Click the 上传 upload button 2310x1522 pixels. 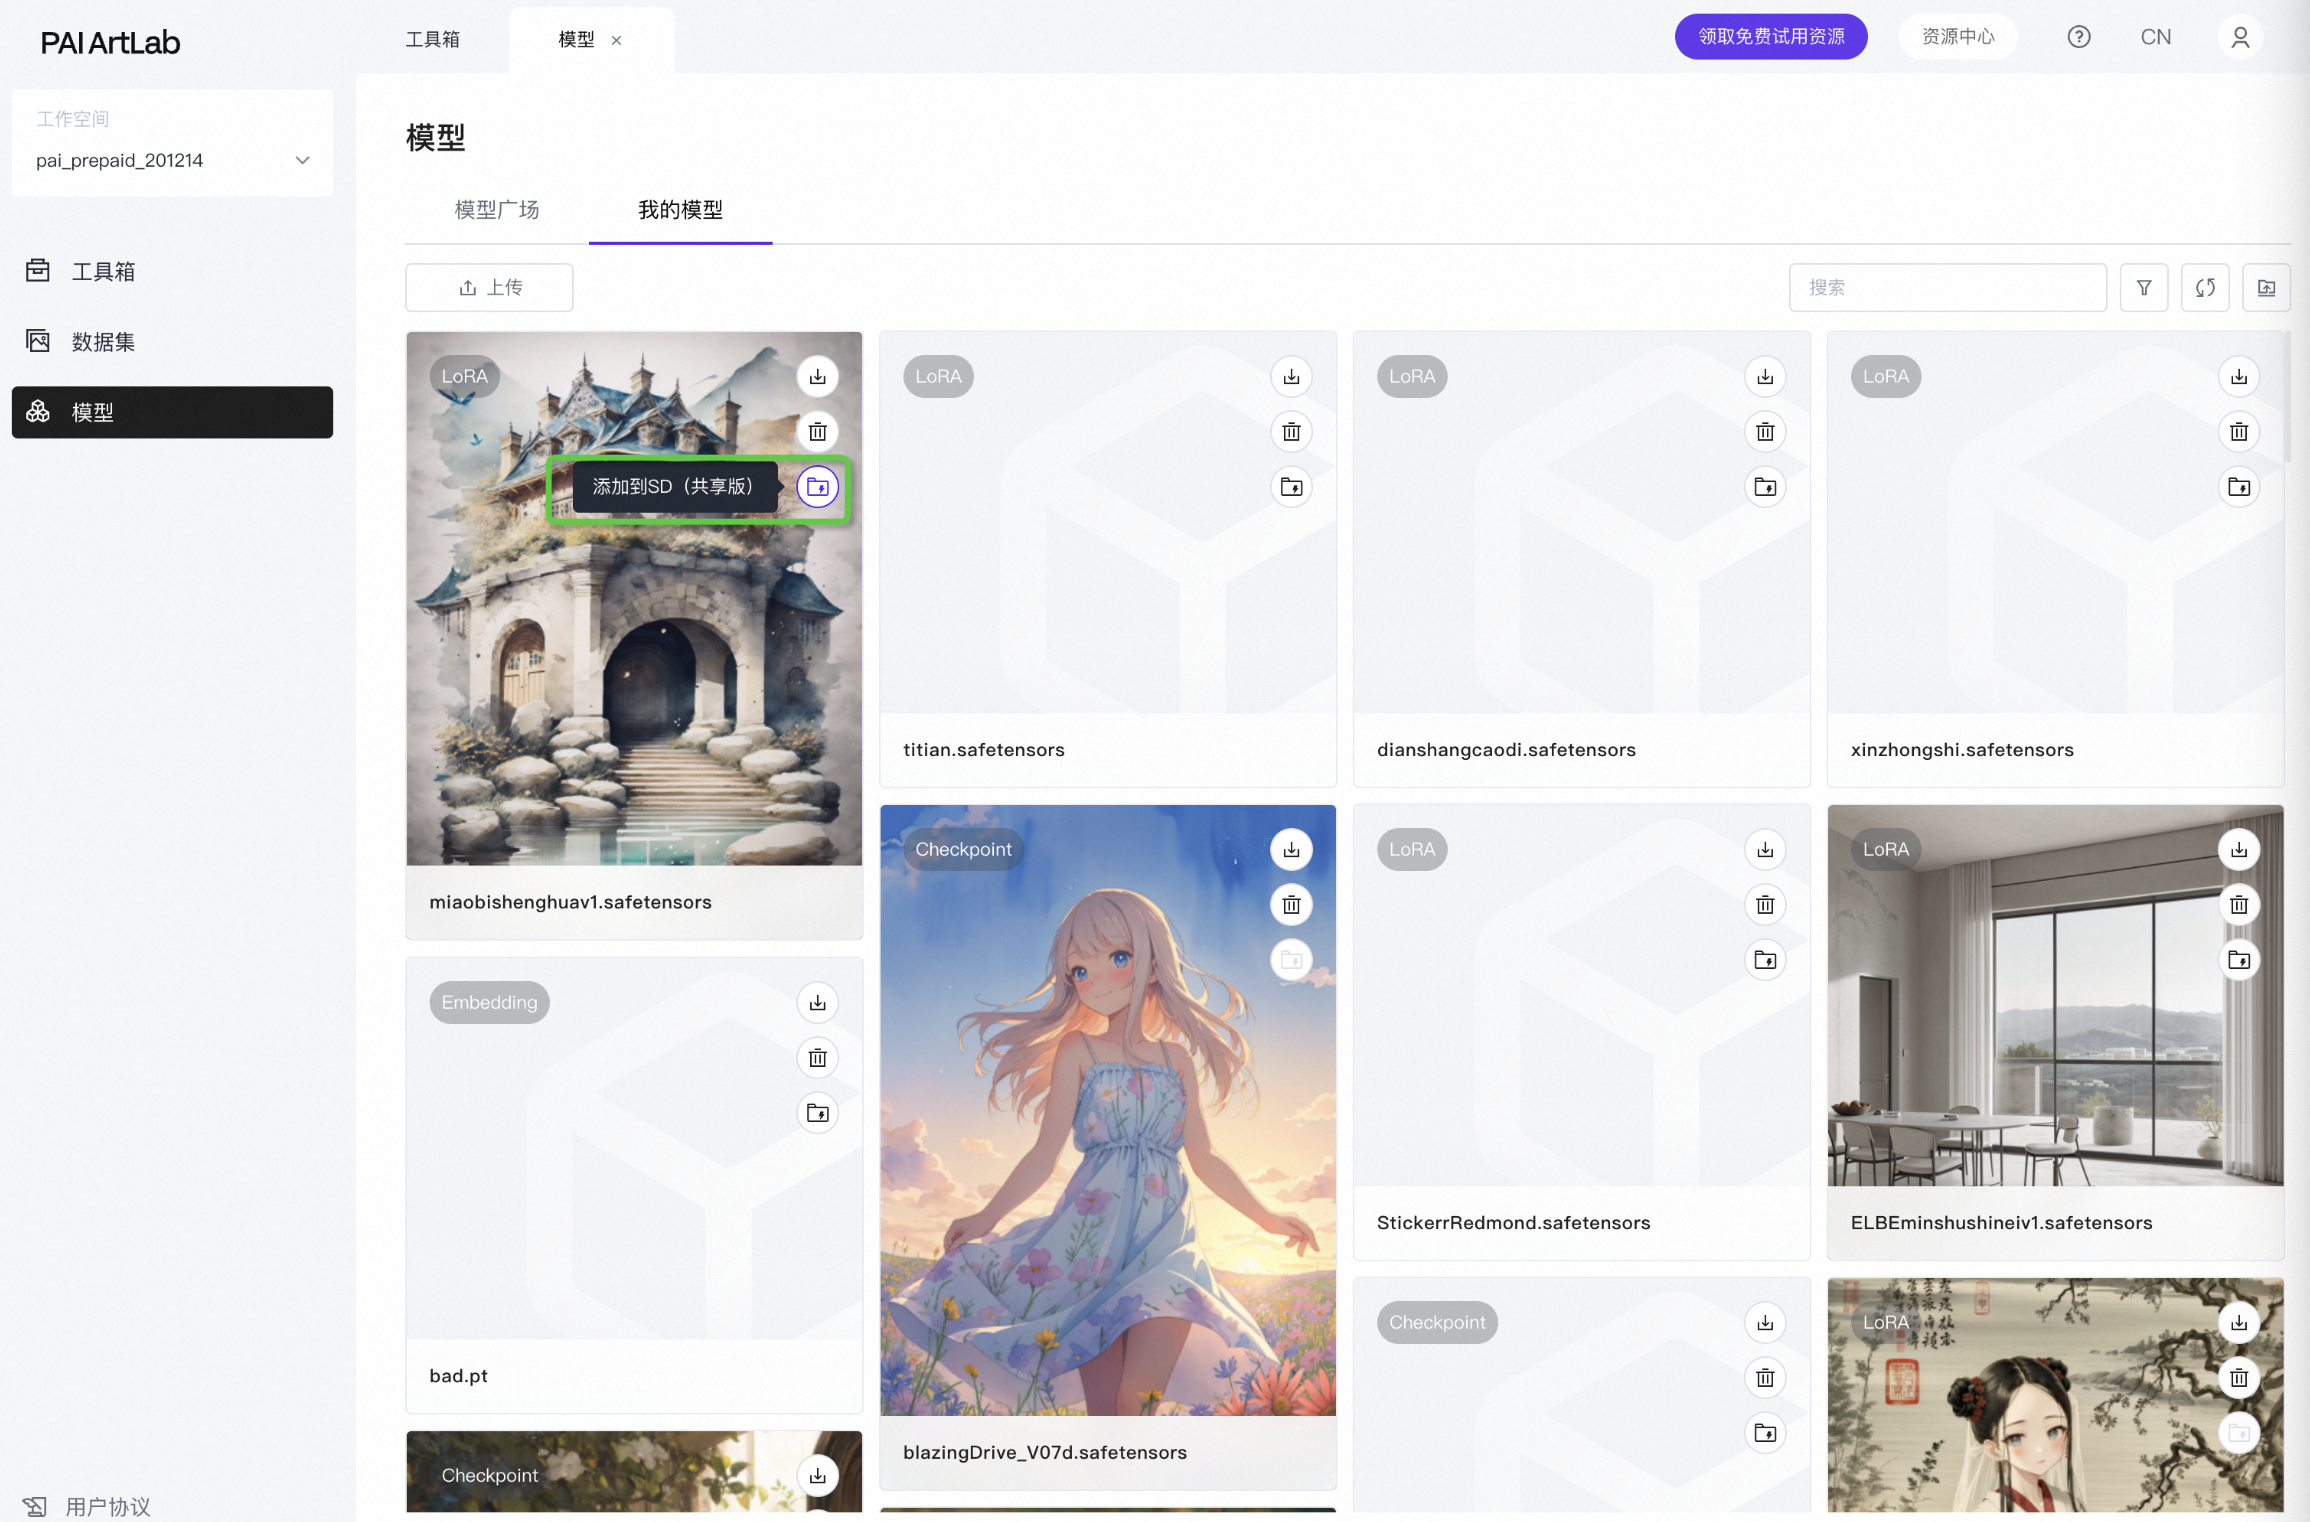[489, 288]
